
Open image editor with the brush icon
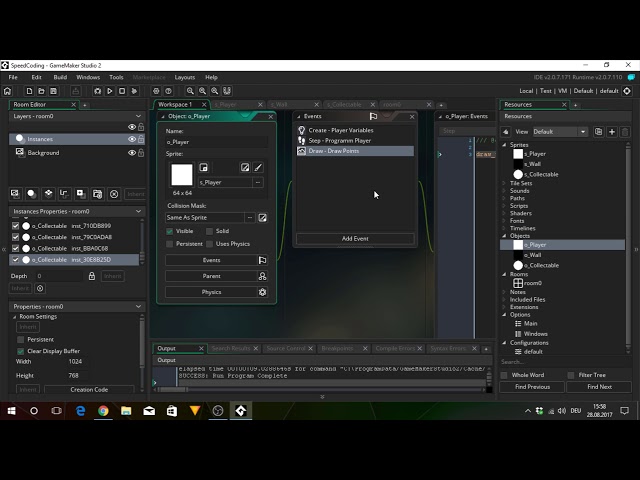(258, 167)
